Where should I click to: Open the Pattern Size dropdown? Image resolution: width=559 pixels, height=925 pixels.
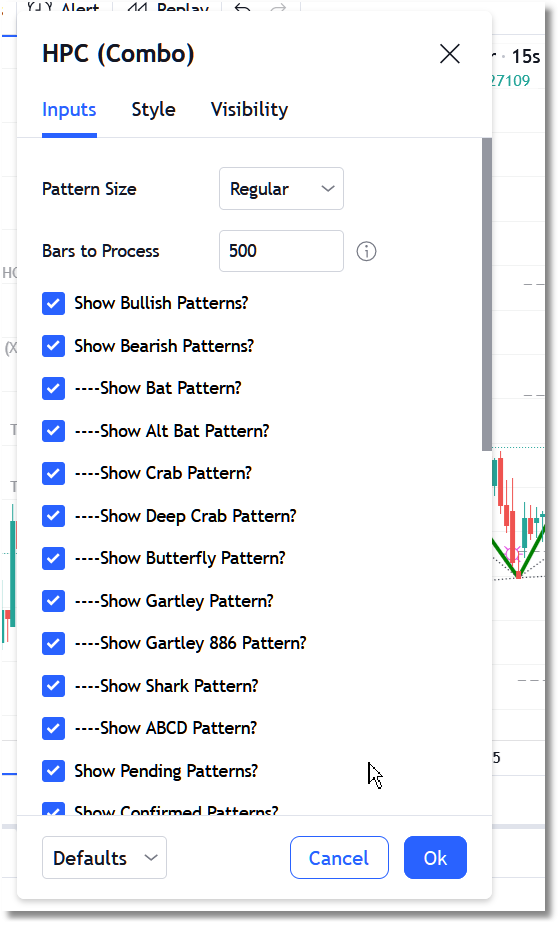[x=281, y=189]
